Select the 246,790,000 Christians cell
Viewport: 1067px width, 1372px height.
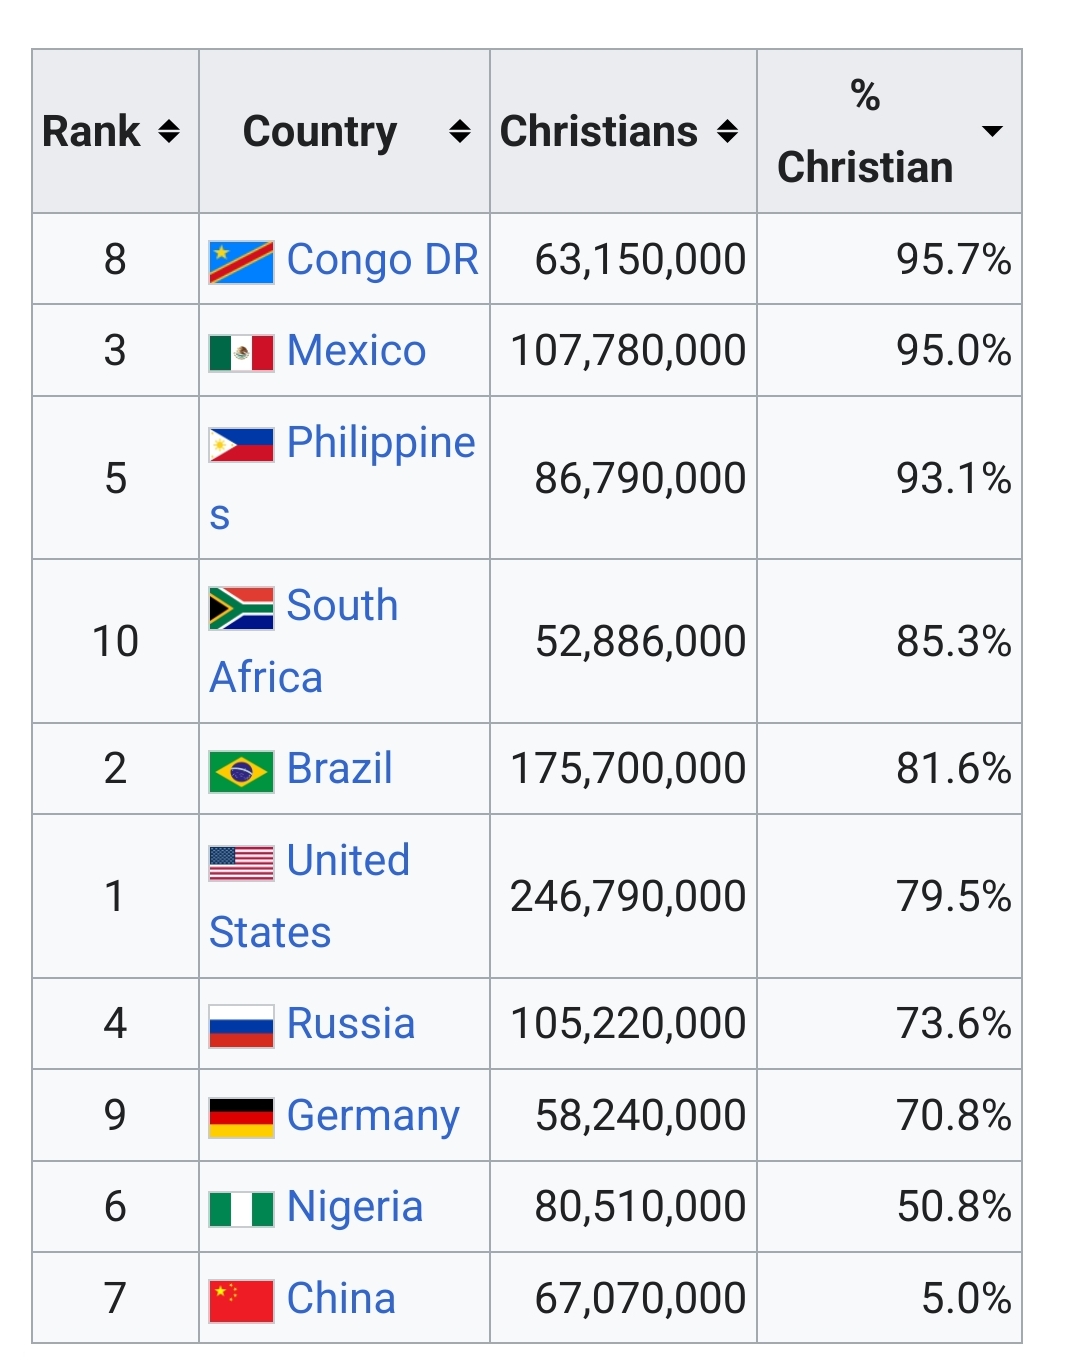click(x=628, y=896)
